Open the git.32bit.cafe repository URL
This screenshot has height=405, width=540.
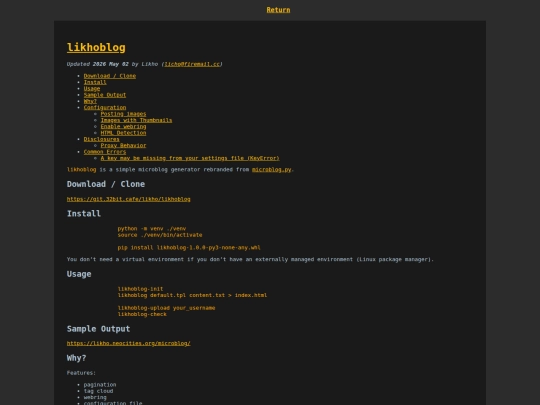[128, 199]
